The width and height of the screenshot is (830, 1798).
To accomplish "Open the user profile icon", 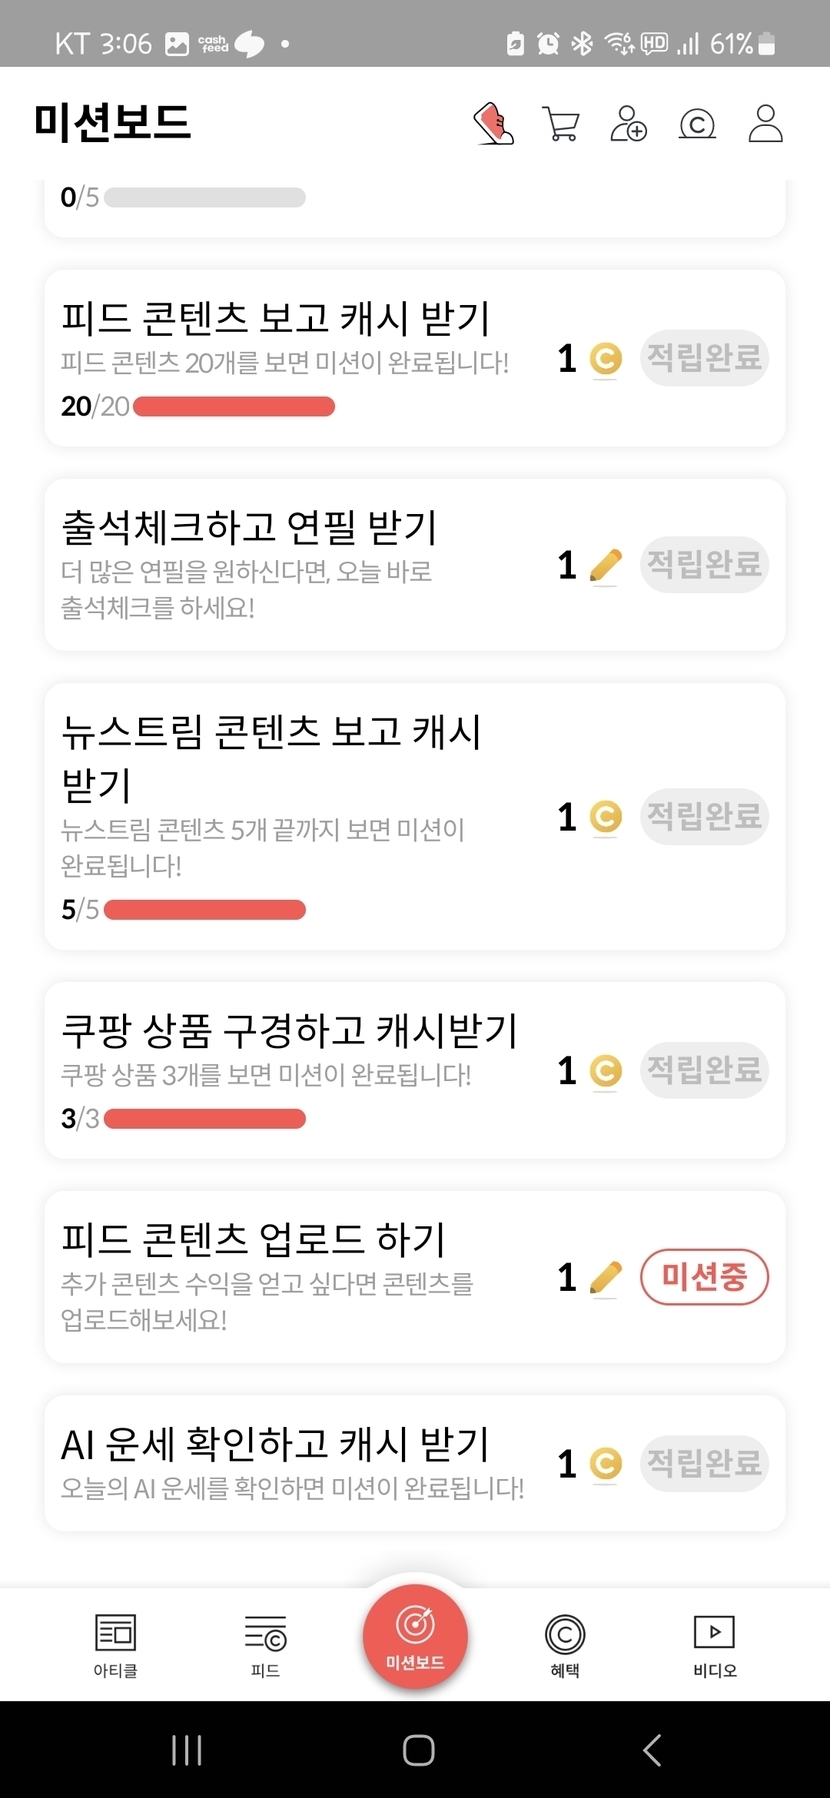I will tap(765, 124).
